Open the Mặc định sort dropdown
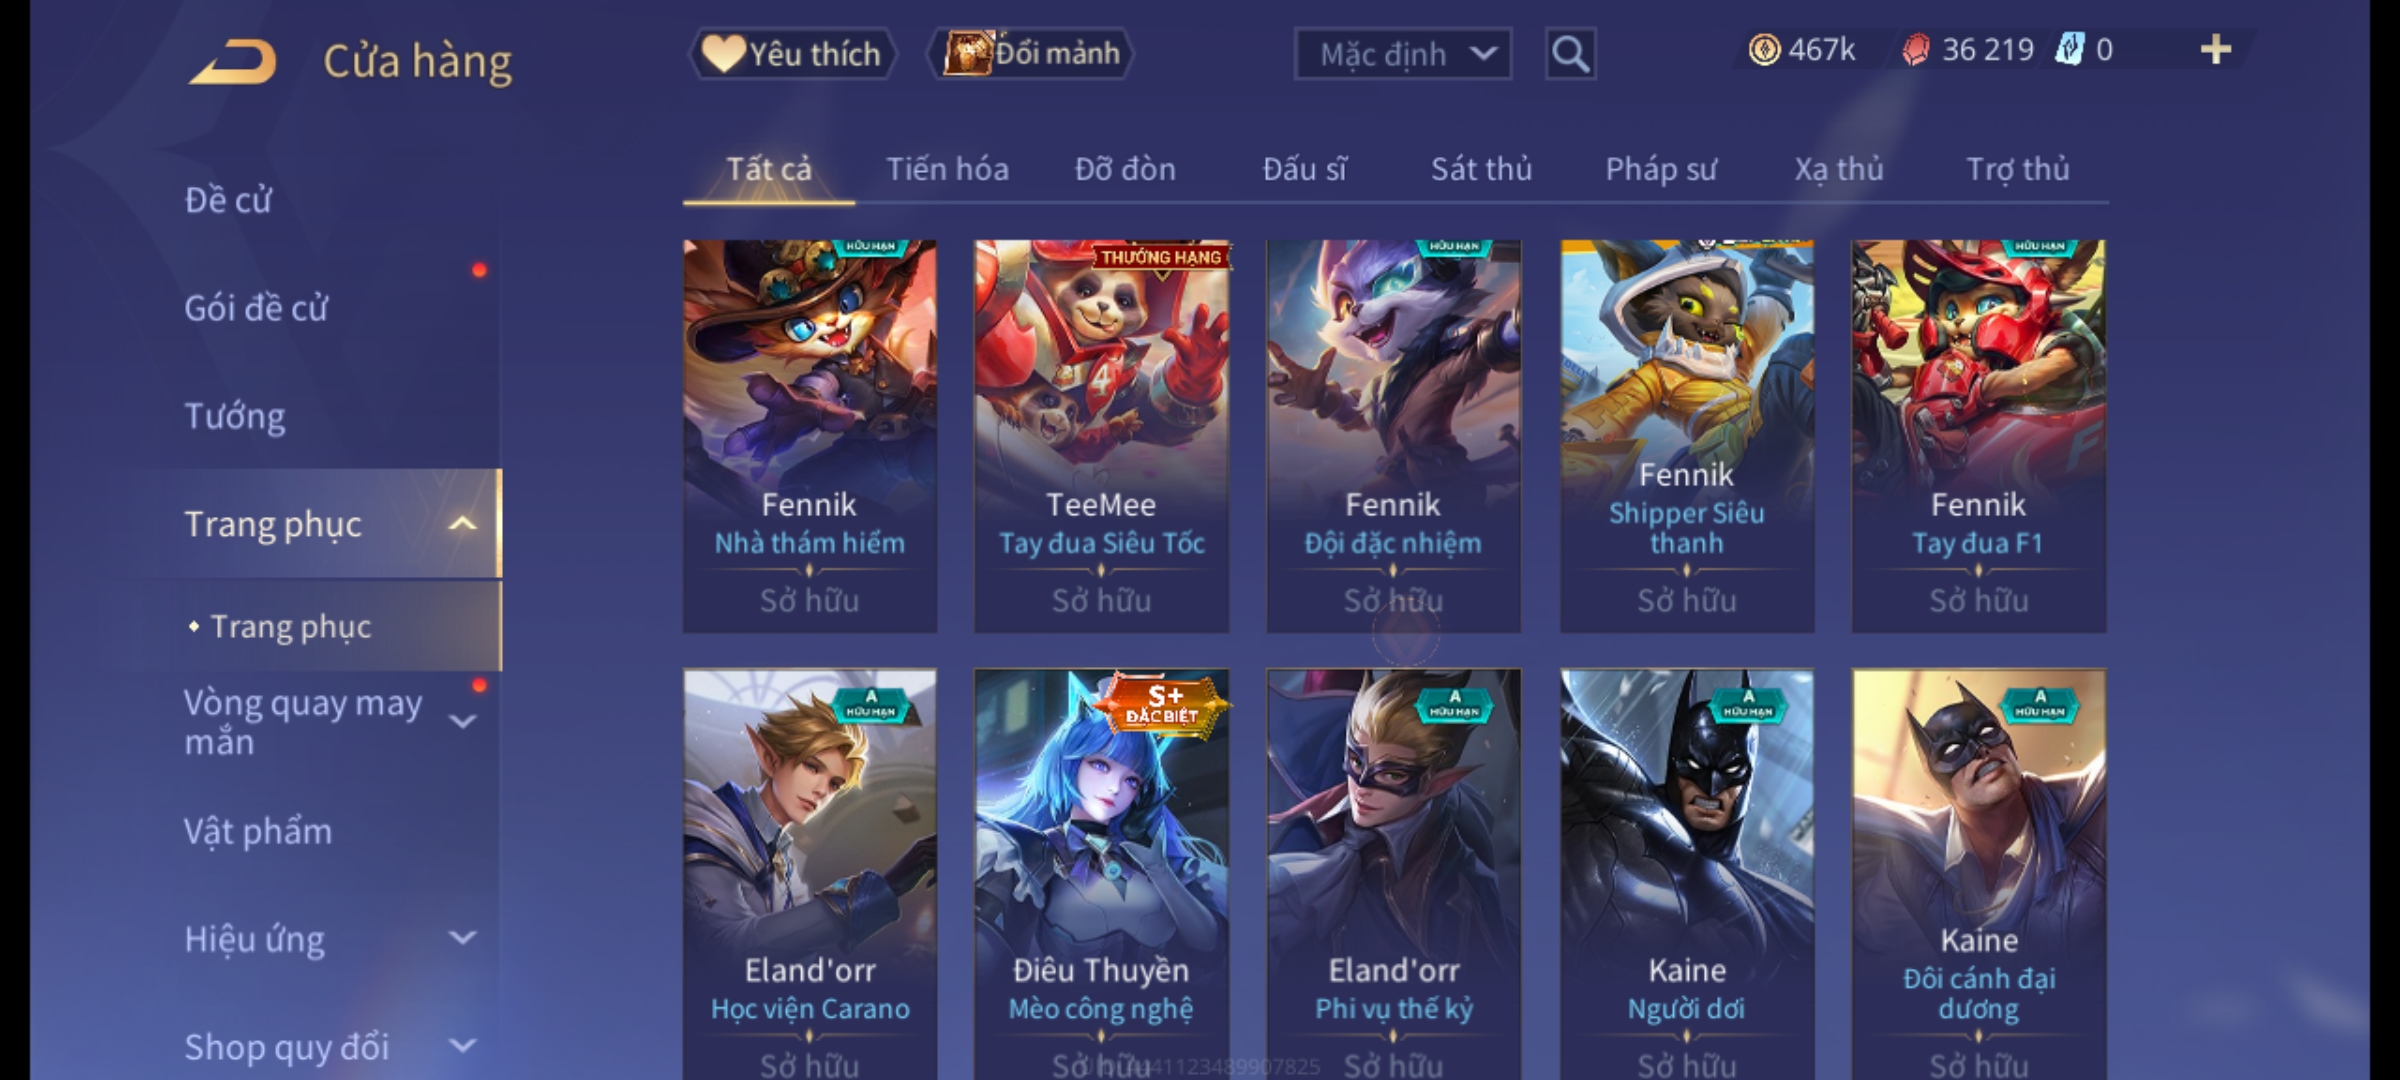This screenshot has width=2400, height=1080. [1402, 54]
